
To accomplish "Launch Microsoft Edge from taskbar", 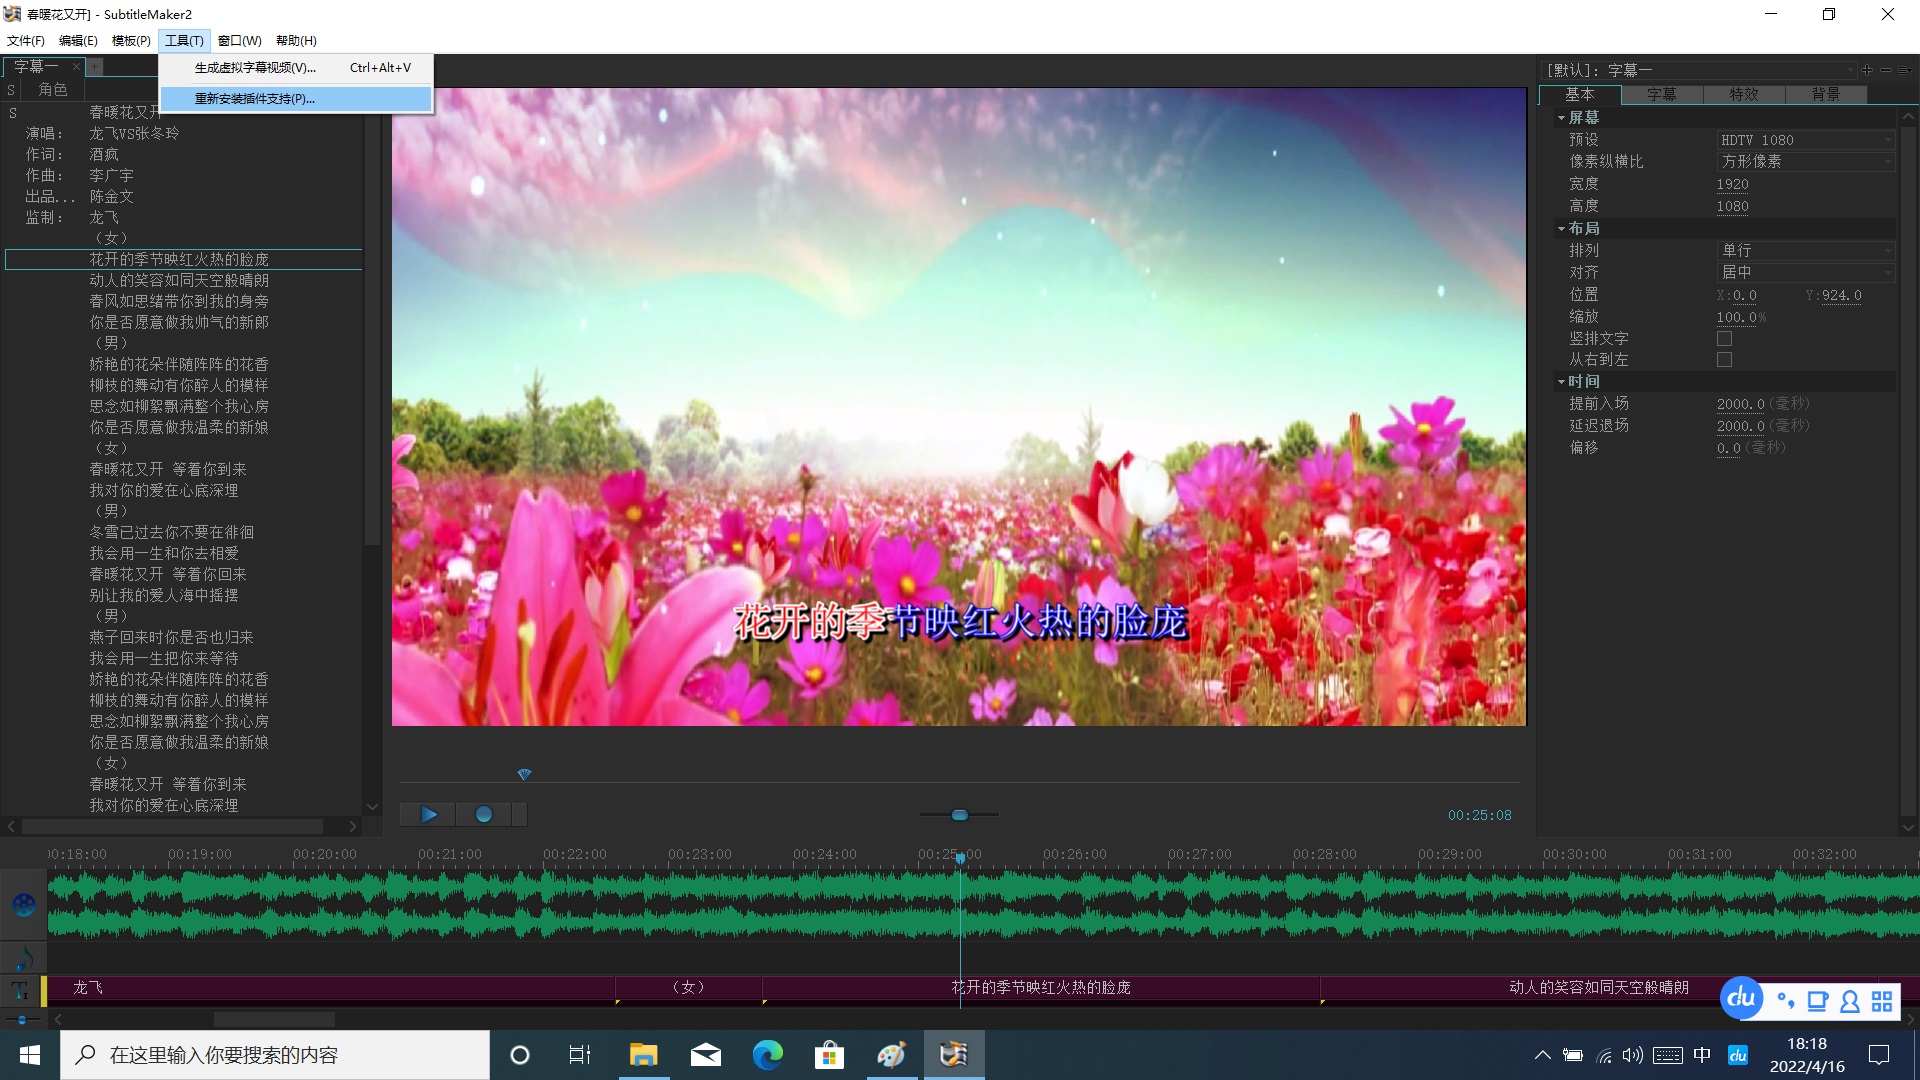I will pyautogui.click(x=768, y=1055).
